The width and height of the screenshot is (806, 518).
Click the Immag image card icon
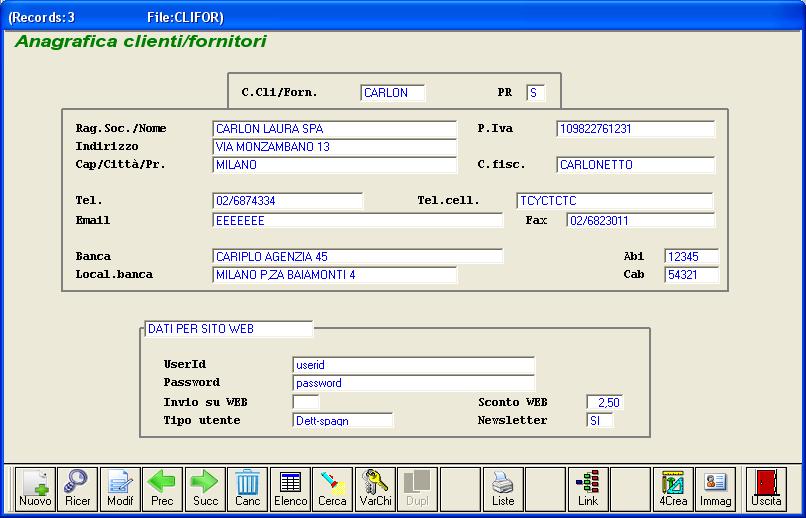(x=716, y=489)
